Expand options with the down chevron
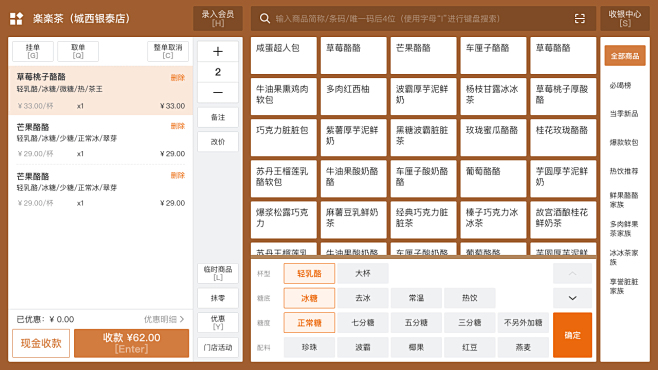Viewport: 658px width, 370px height. (x=572, y=298)
